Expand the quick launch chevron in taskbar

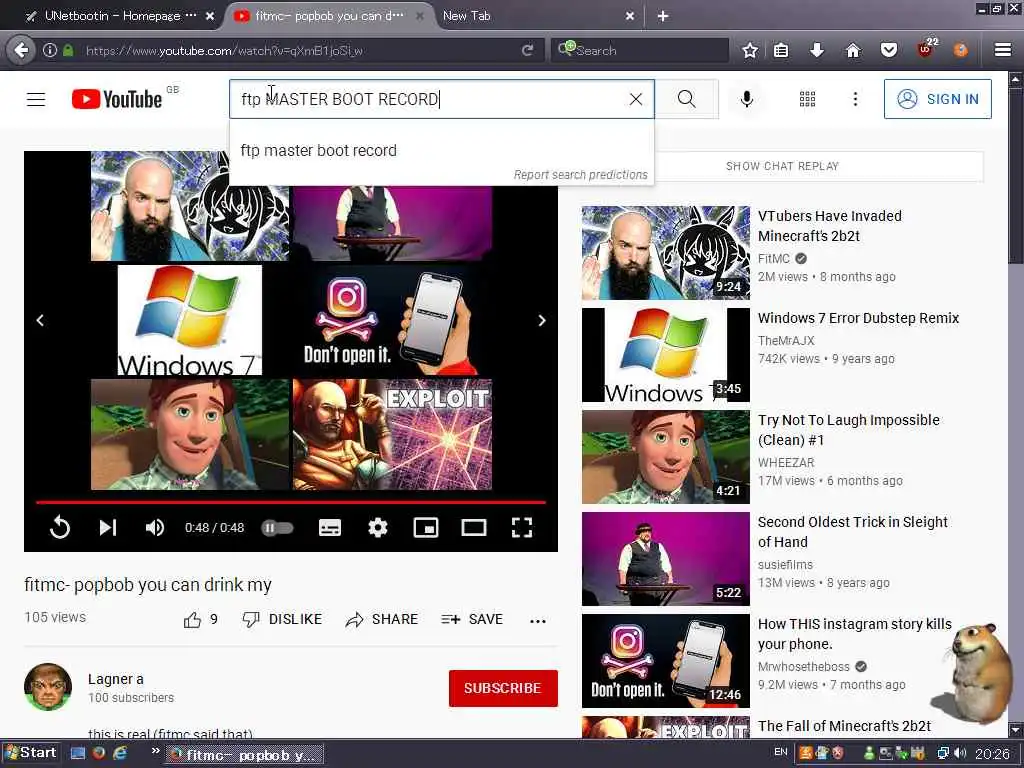(x=155, y=751)
